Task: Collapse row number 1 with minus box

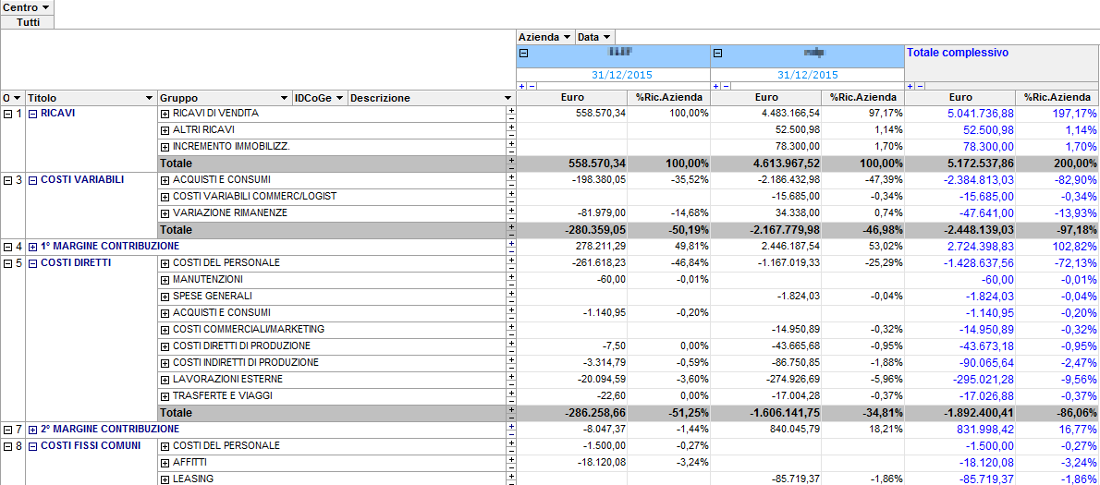Action: (x=7, y=113)
